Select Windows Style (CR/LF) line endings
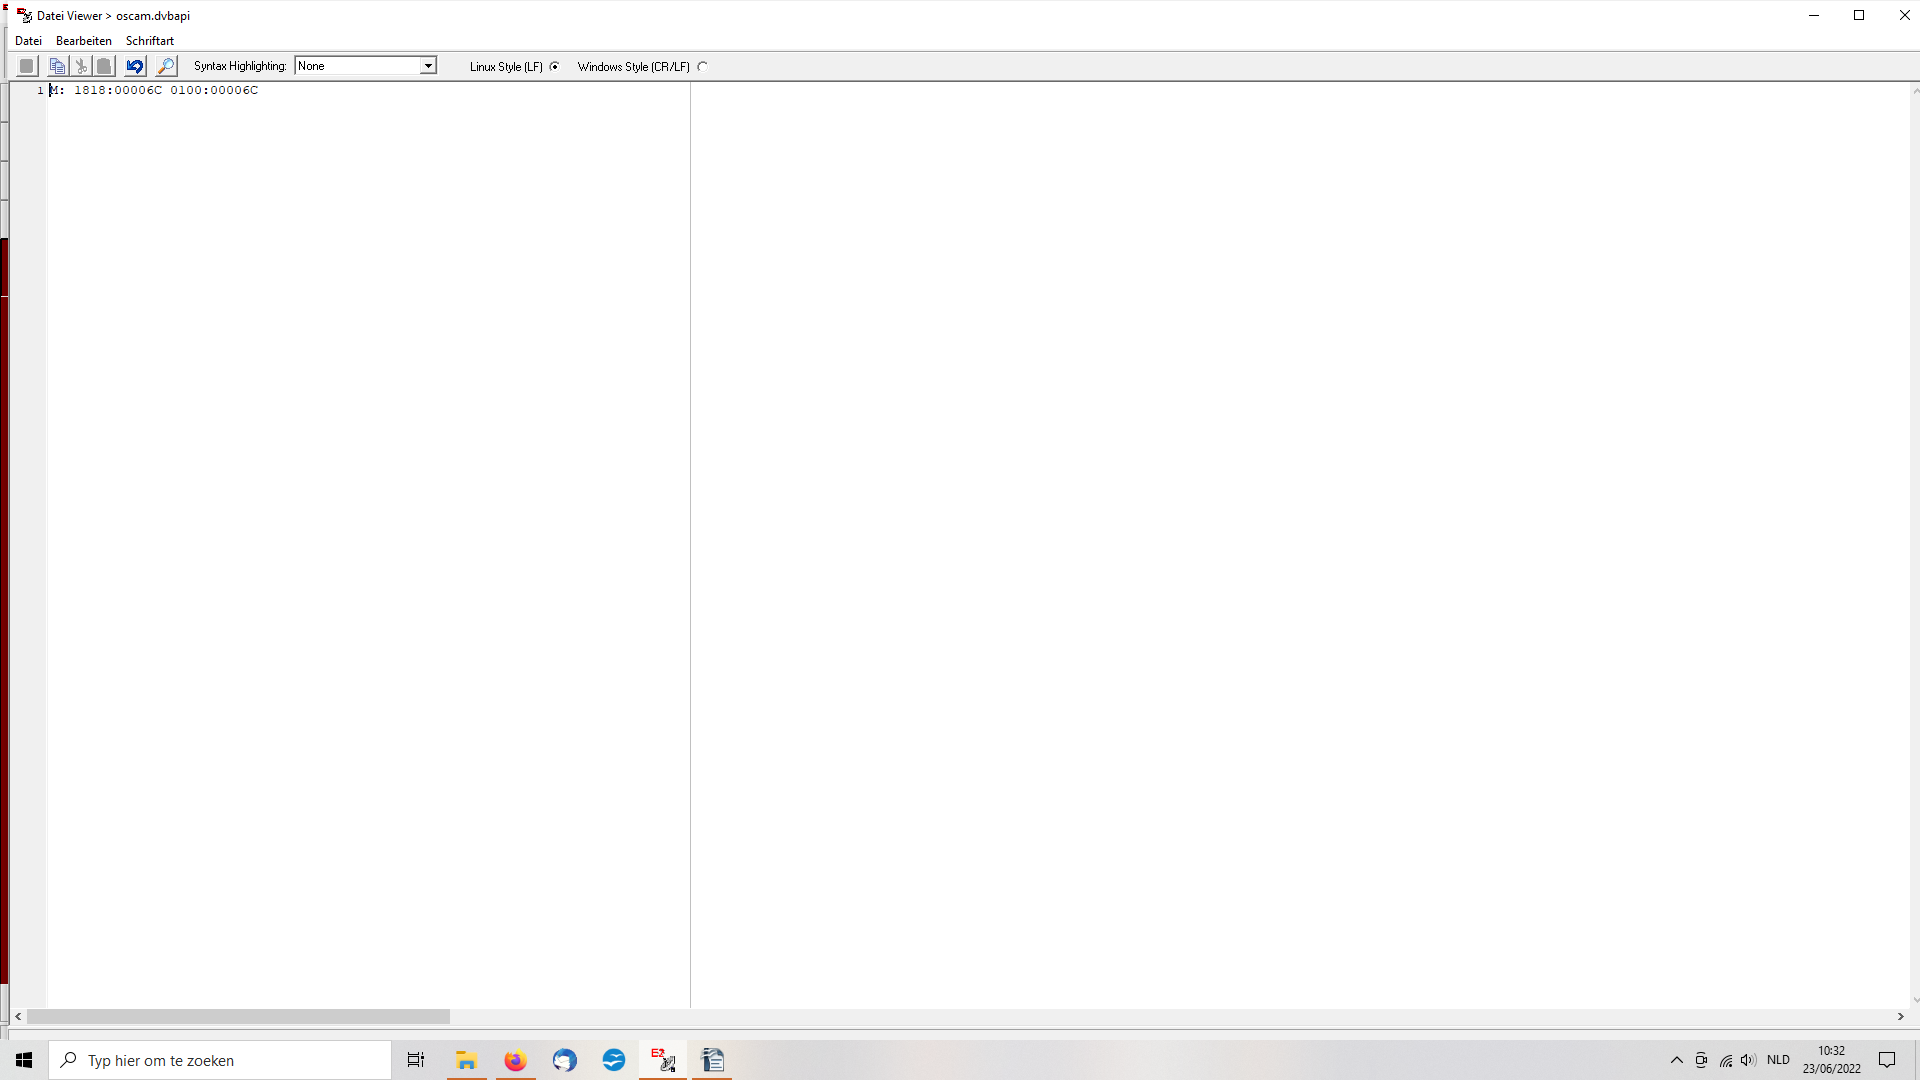 tap(702, 67)
